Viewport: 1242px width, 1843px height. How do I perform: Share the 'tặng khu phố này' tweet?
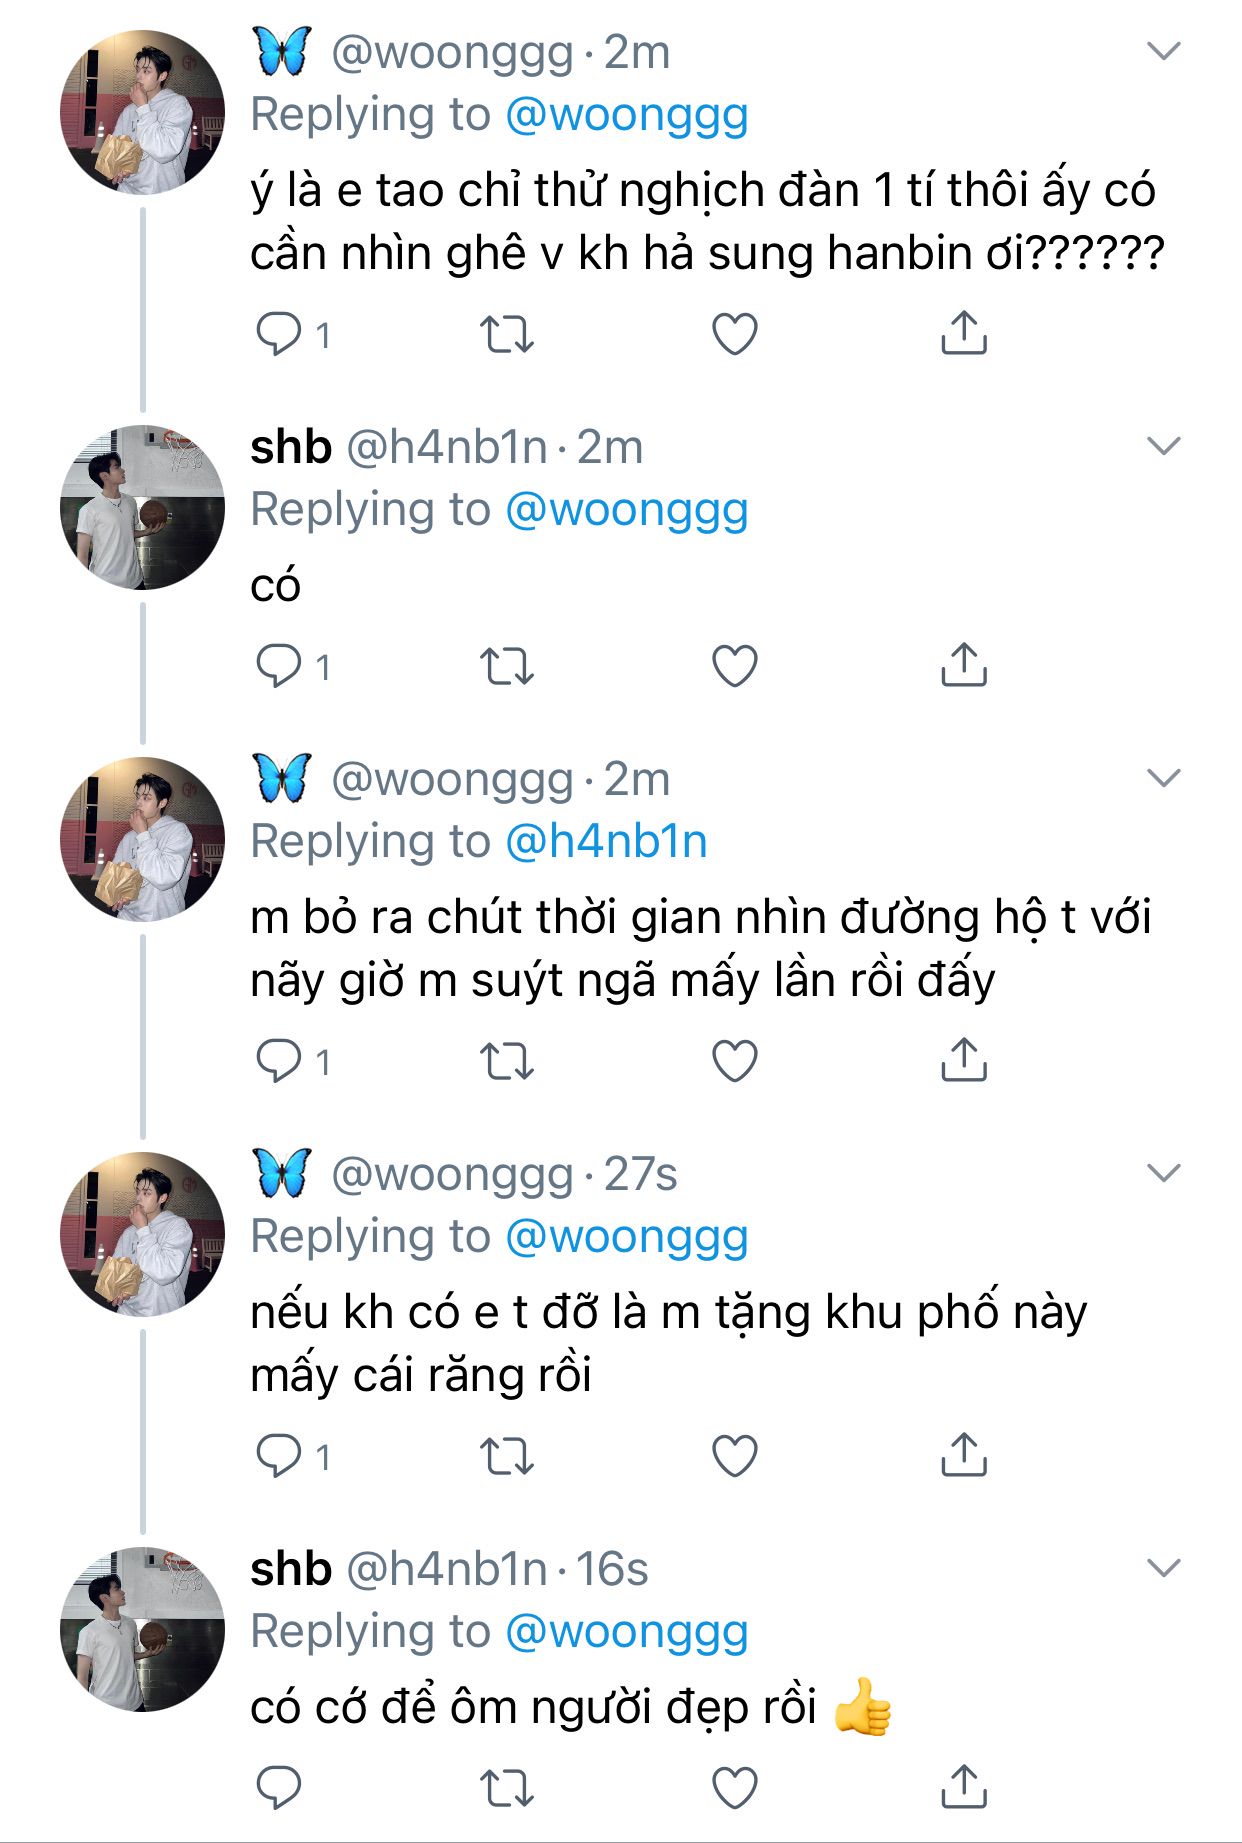(x=964, y=1456)
